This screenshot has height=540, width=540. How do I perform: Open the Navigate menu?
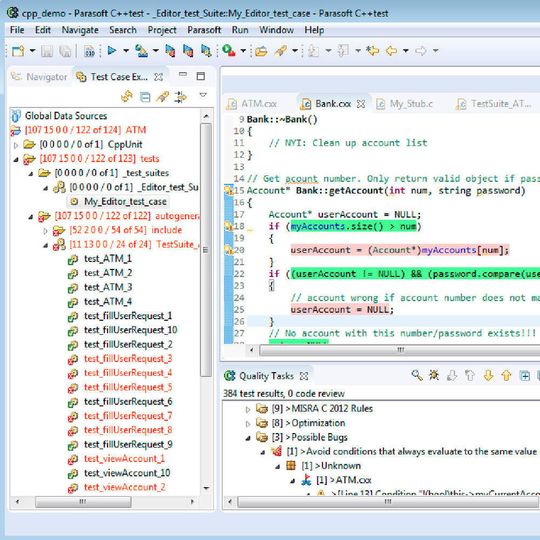80,30
